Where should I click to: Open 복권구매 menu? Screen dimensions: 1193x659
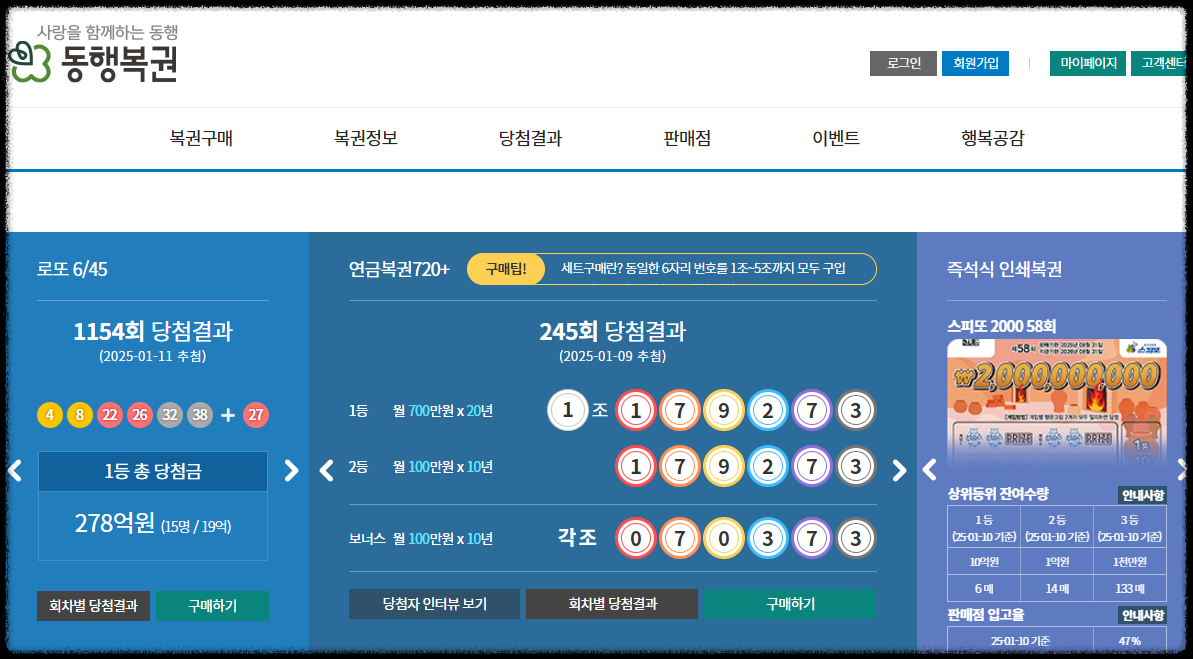click(x=201, y=138)
